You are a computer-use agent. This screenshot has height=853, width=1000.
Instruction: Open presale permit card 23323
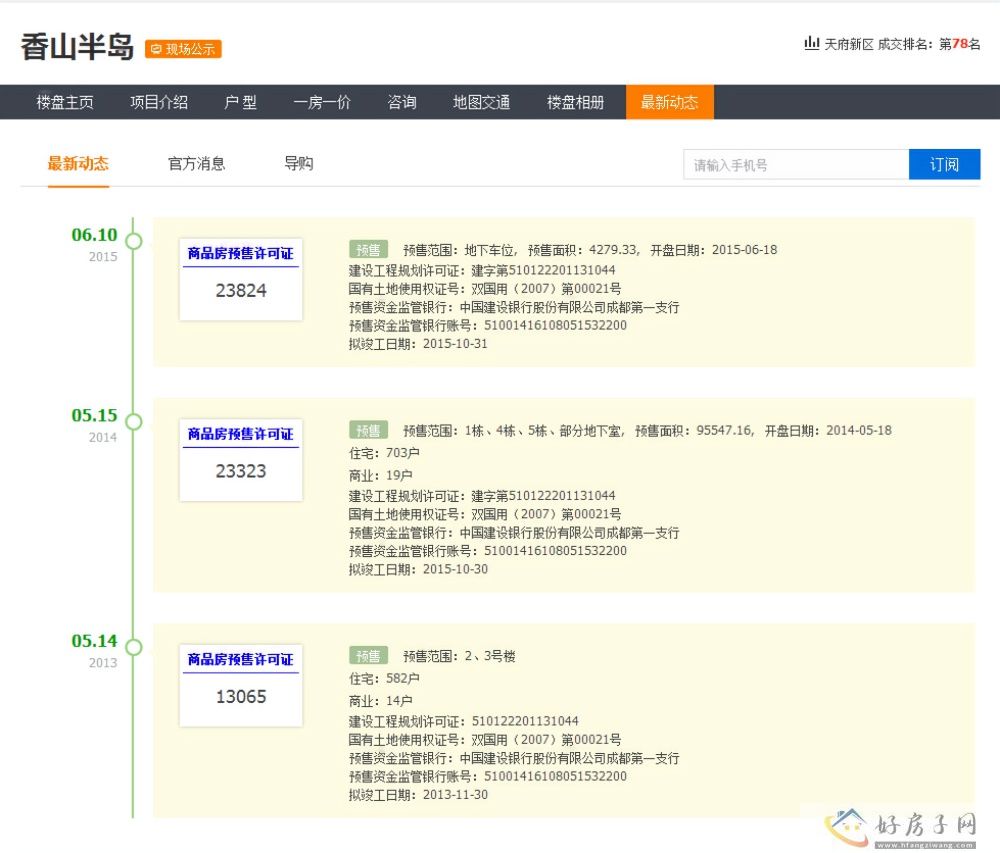click(x=241, y=459)
